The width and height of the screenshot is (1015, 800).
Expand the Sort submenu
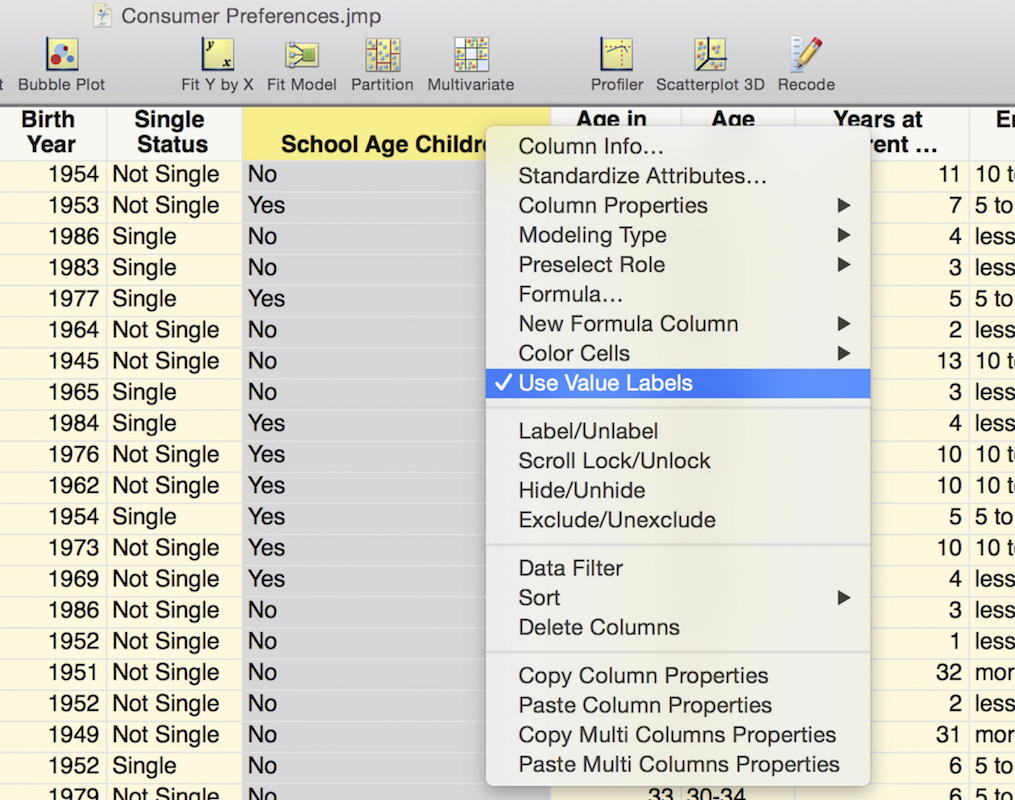539,598
